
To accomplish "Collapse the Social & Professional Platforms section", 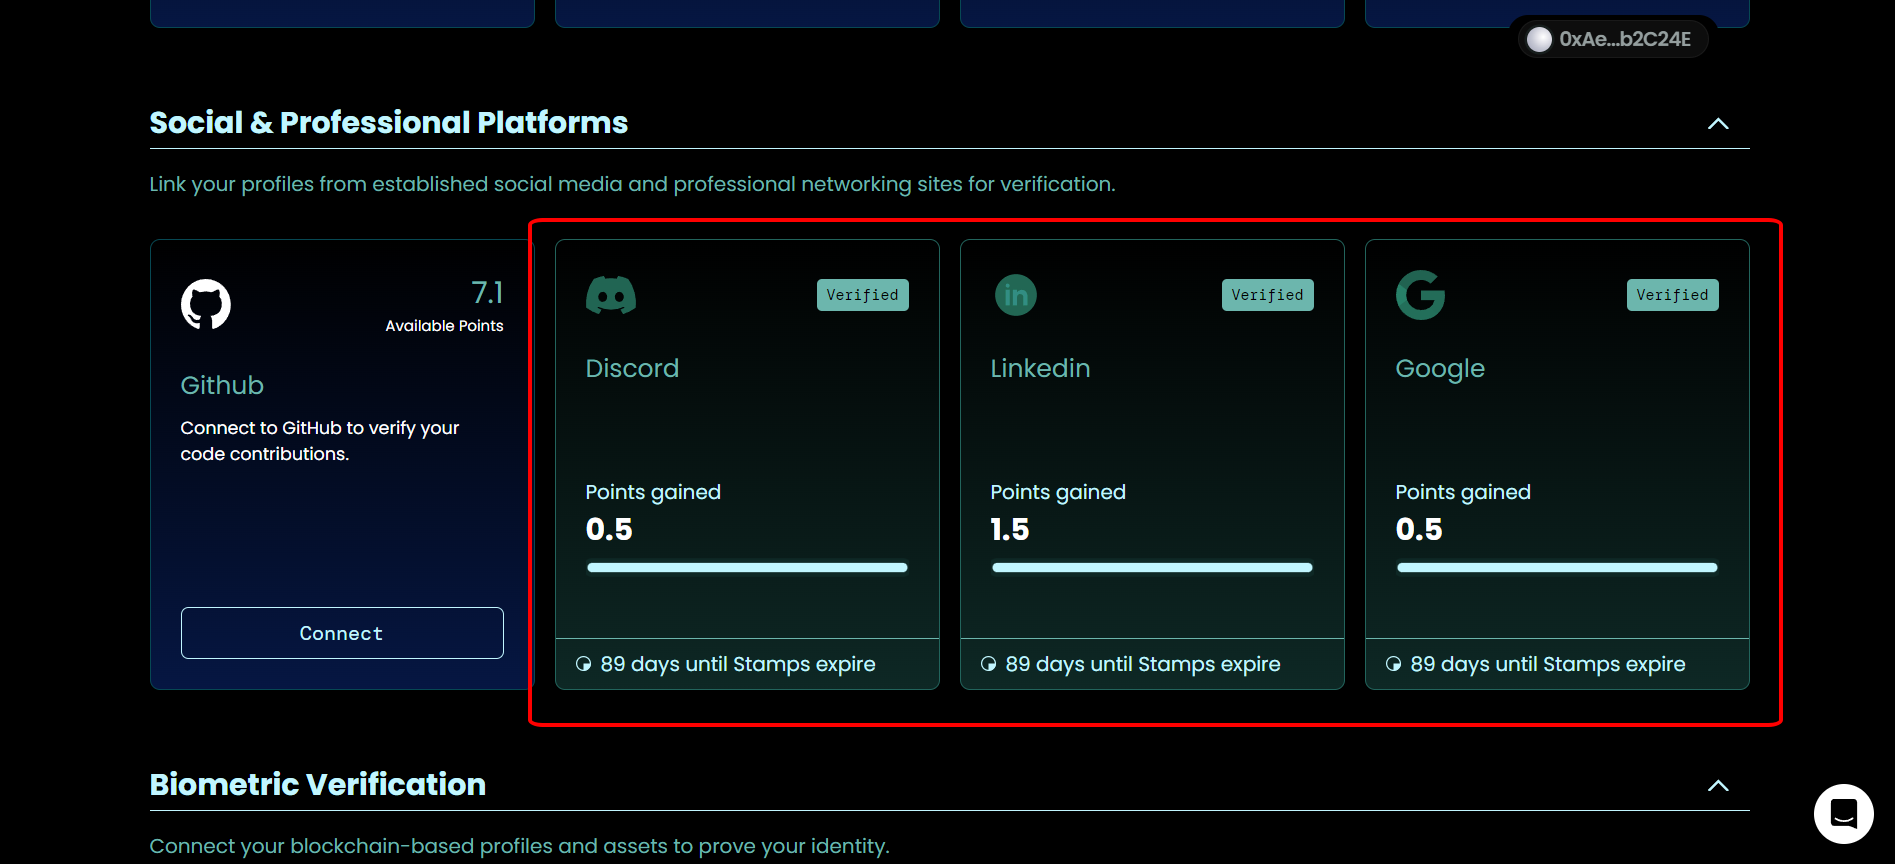I will (x=1718, y=124).
